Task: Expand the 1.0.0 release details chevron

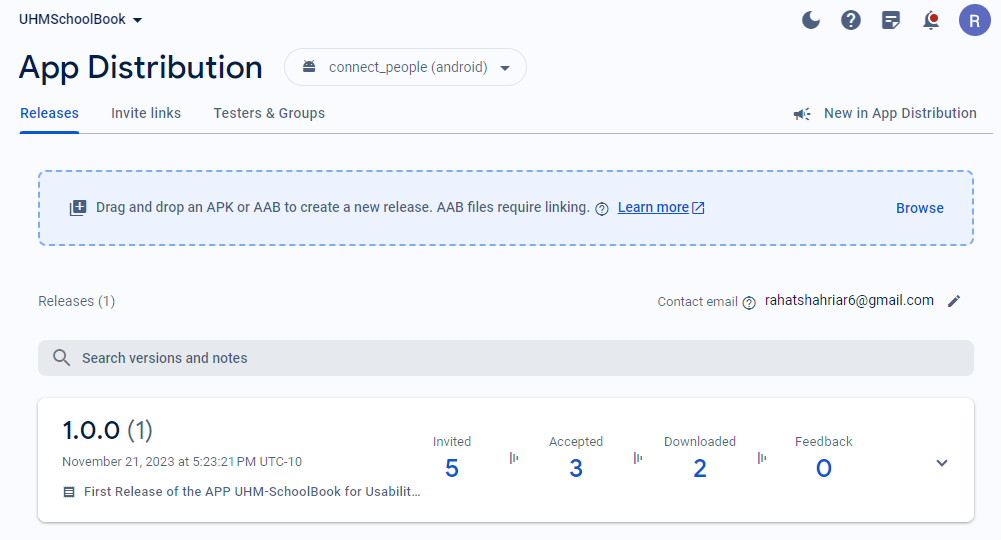Action: tap(941, 463)
